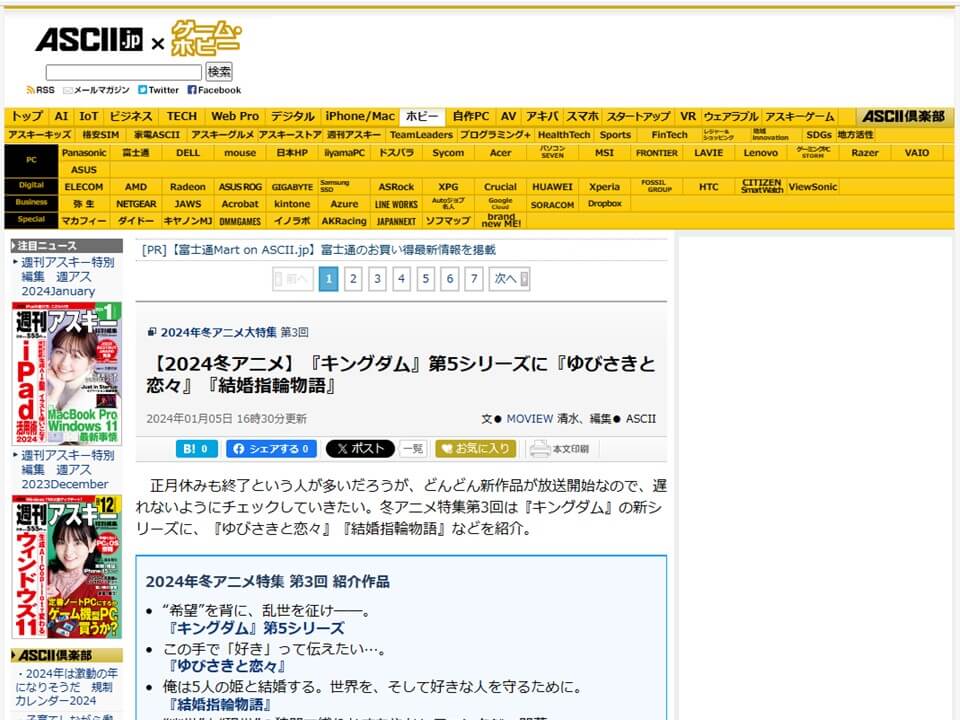The width and height of the screenshot is (960, 720).
Task: Open the iPhone/Mac navigation tab
Action: [360, 116]
